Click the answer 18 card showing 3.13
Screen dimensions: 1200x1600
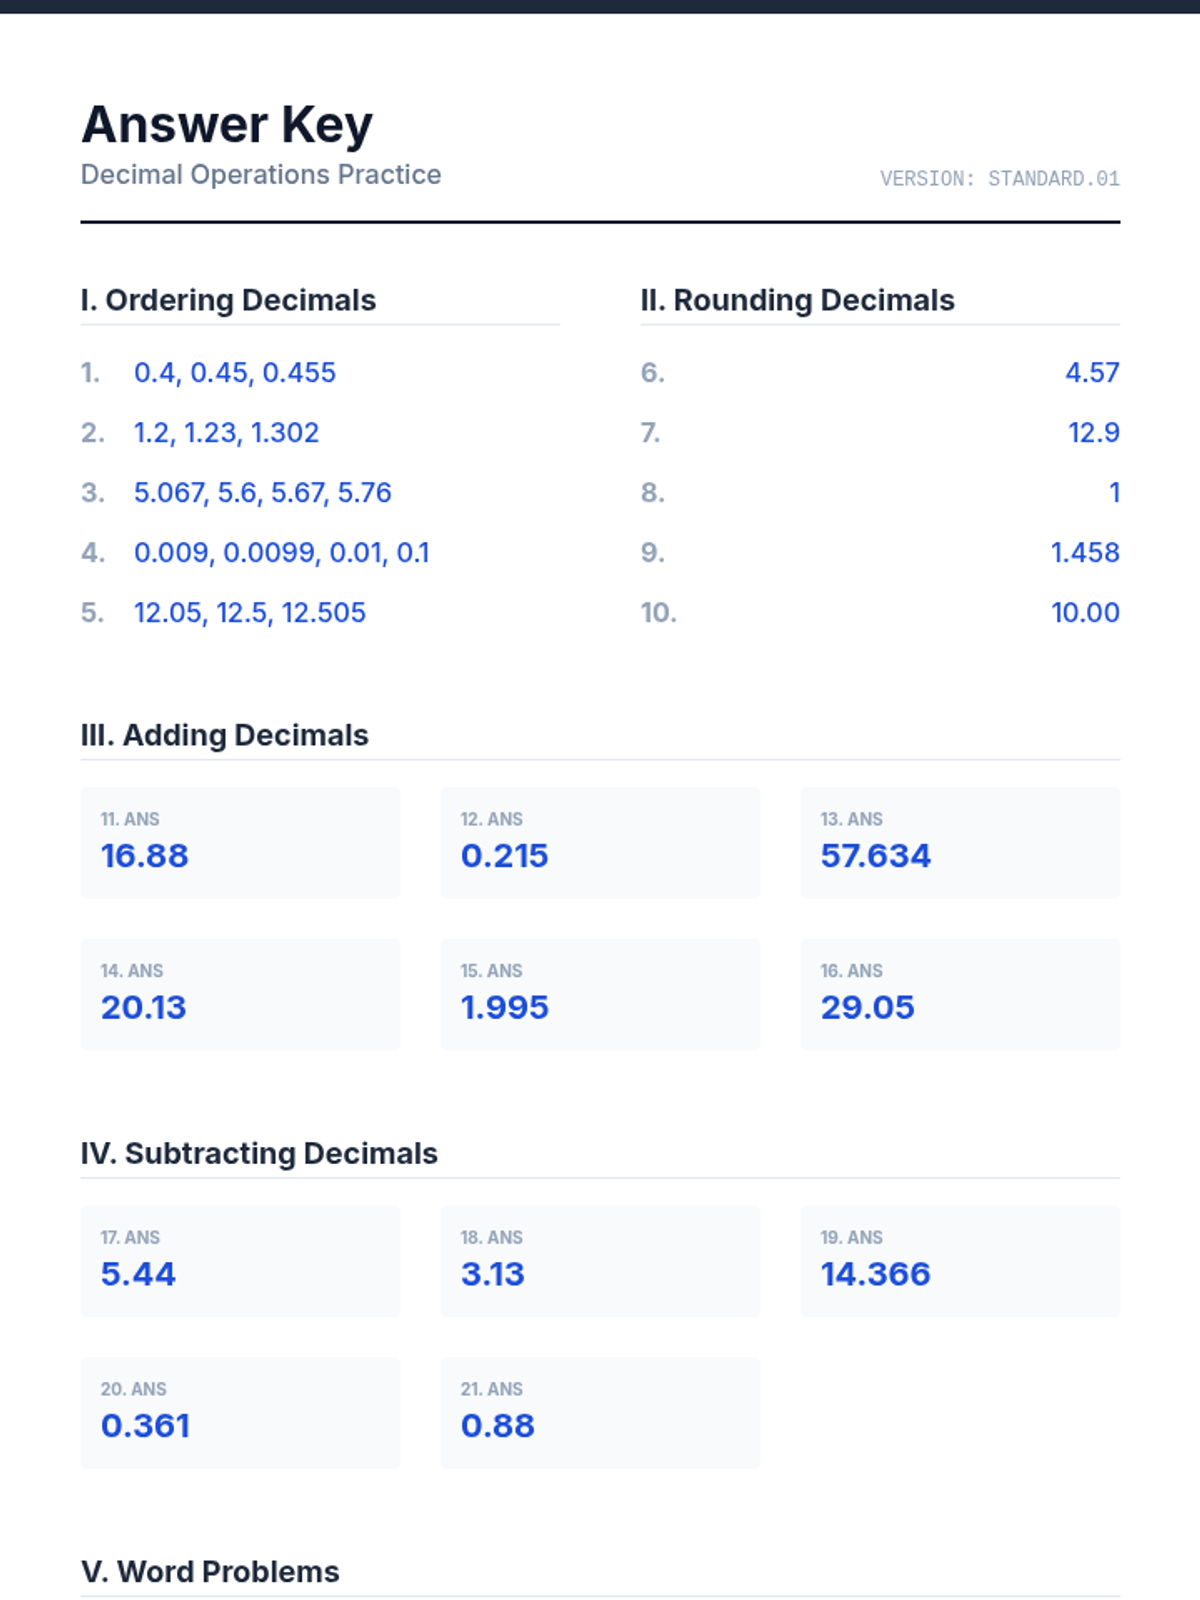pyautogui.click(x=600, y=1261)
